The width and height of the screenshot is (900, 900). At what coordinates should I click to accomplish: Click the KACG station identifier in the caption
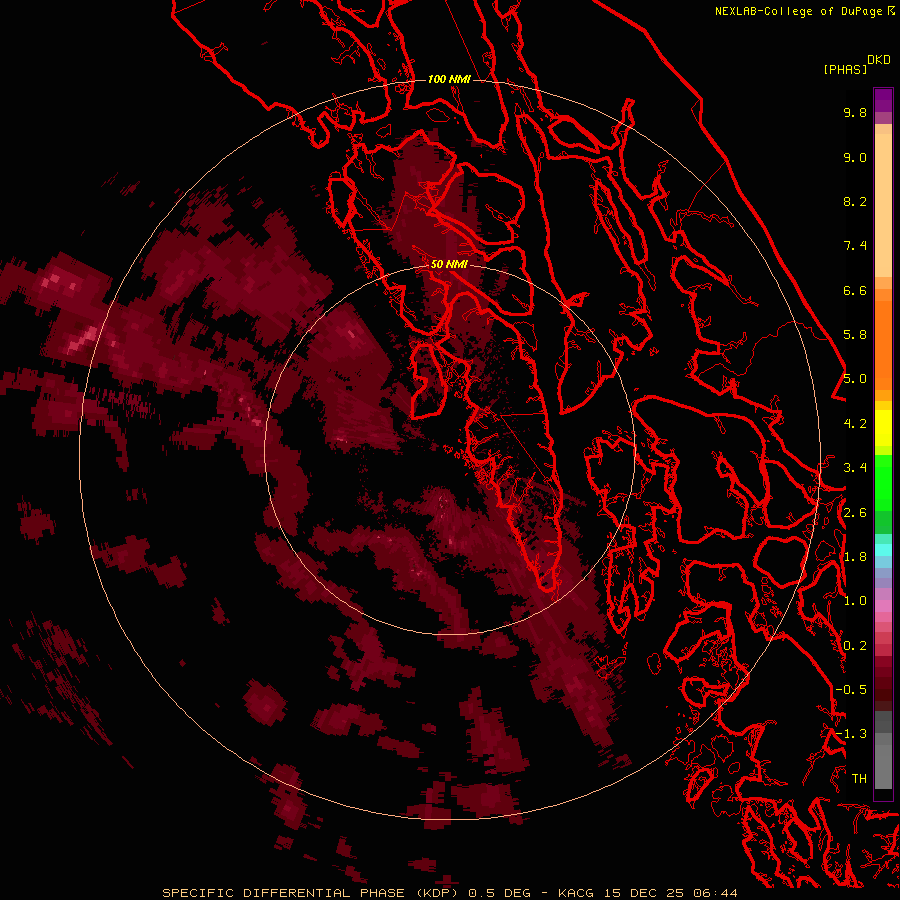576,893
